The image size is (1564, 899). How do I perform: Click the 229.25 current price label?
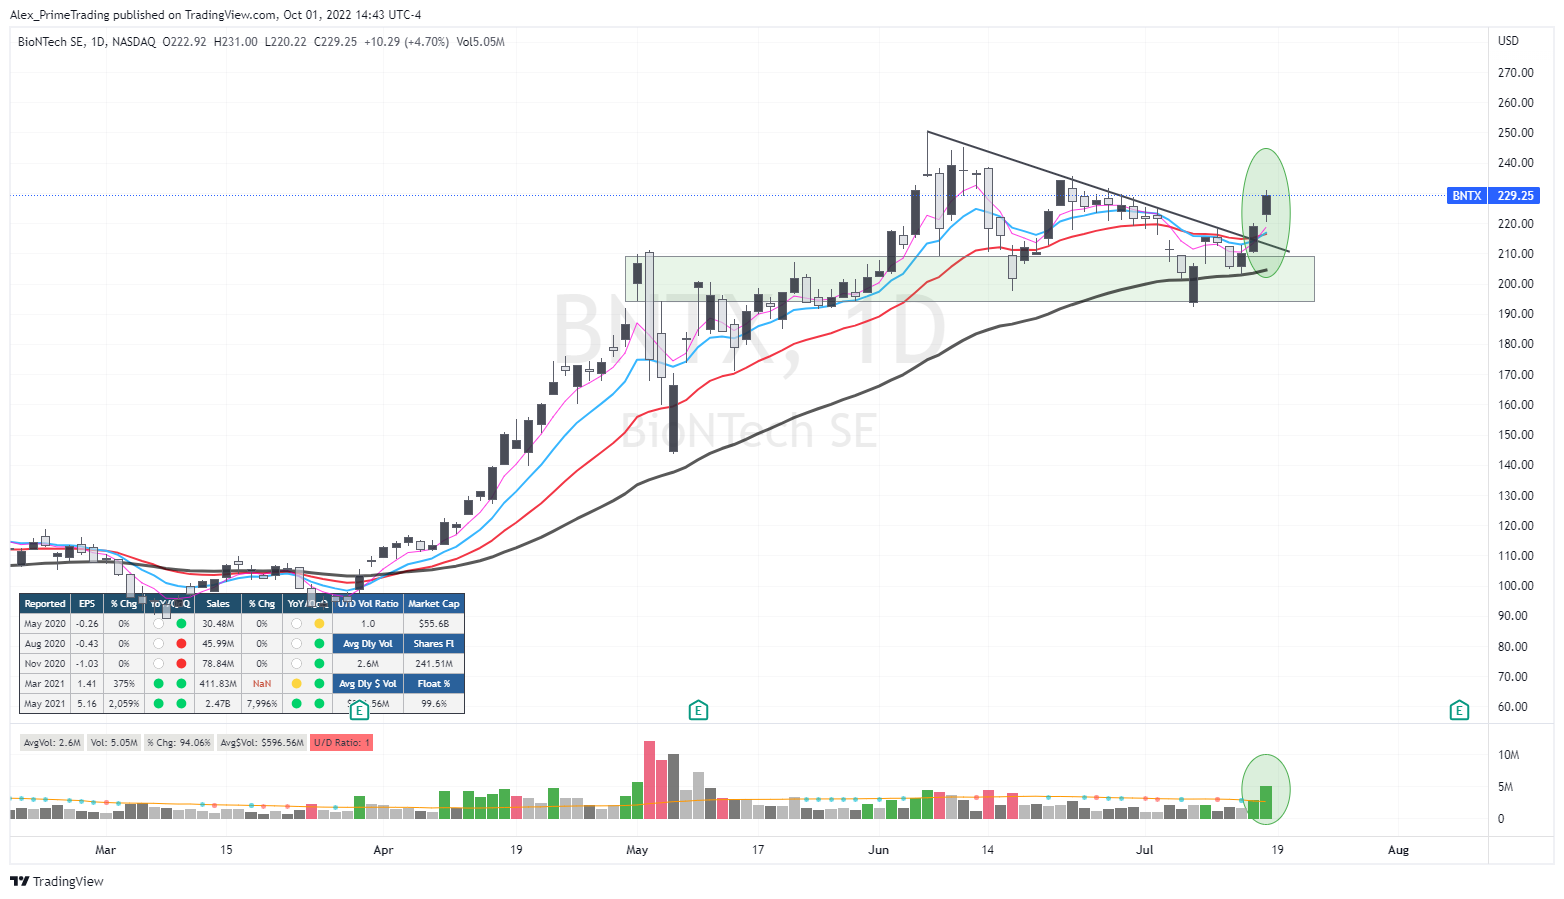pos(1515,196)
